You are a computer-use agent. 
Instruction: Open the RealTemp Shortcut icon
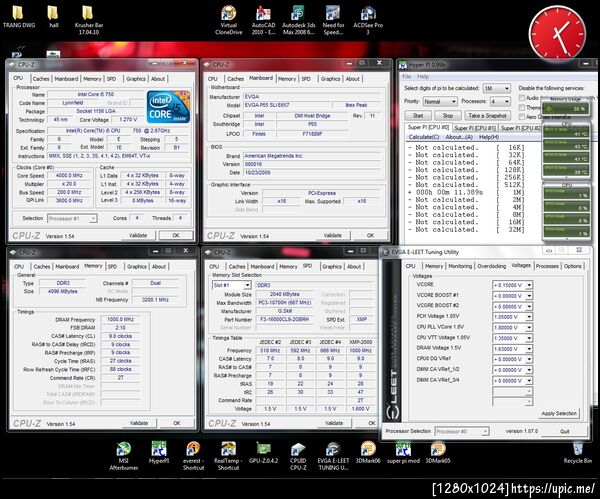(x=228, y=456)
